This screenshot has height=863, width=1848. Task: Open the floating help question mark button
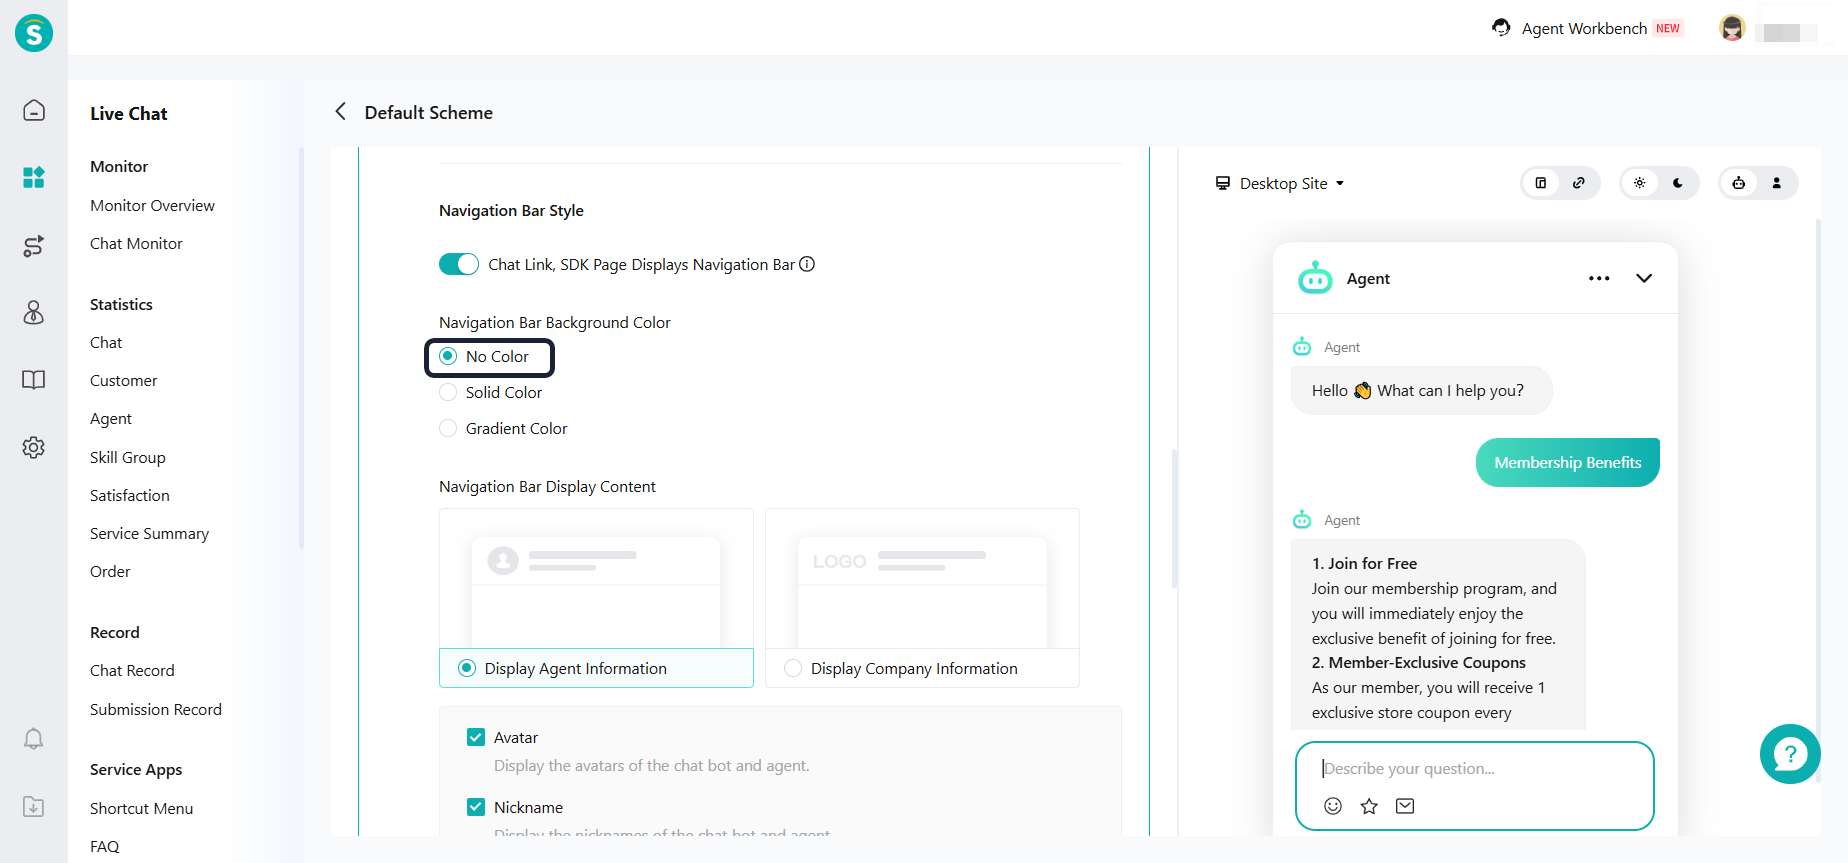click(x=1789, y=754)
